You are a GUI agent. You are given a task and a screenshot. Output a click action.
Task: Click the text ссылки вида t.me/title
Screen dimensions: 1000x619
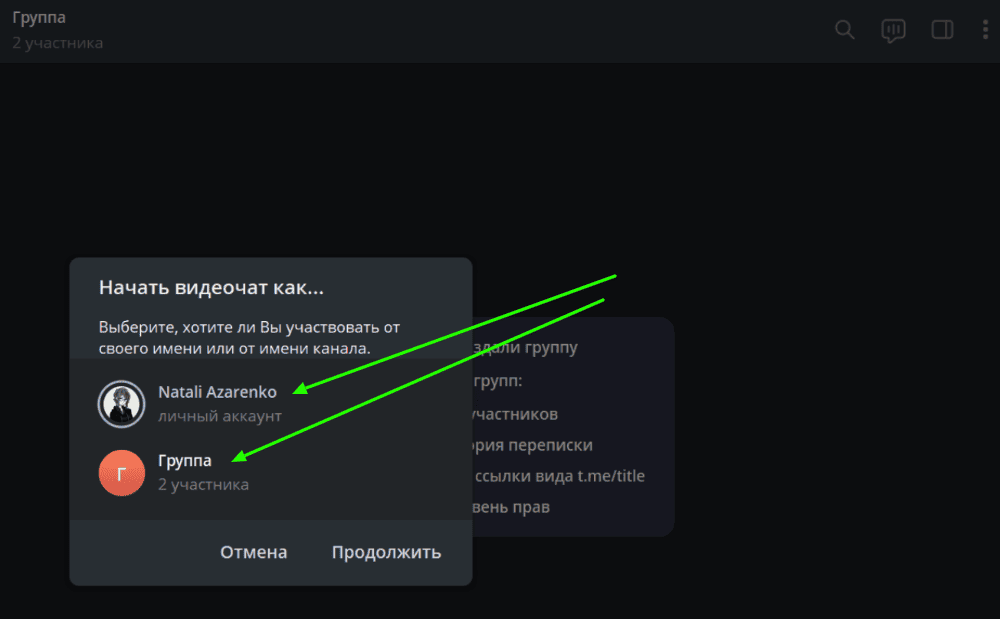(559, 476)
